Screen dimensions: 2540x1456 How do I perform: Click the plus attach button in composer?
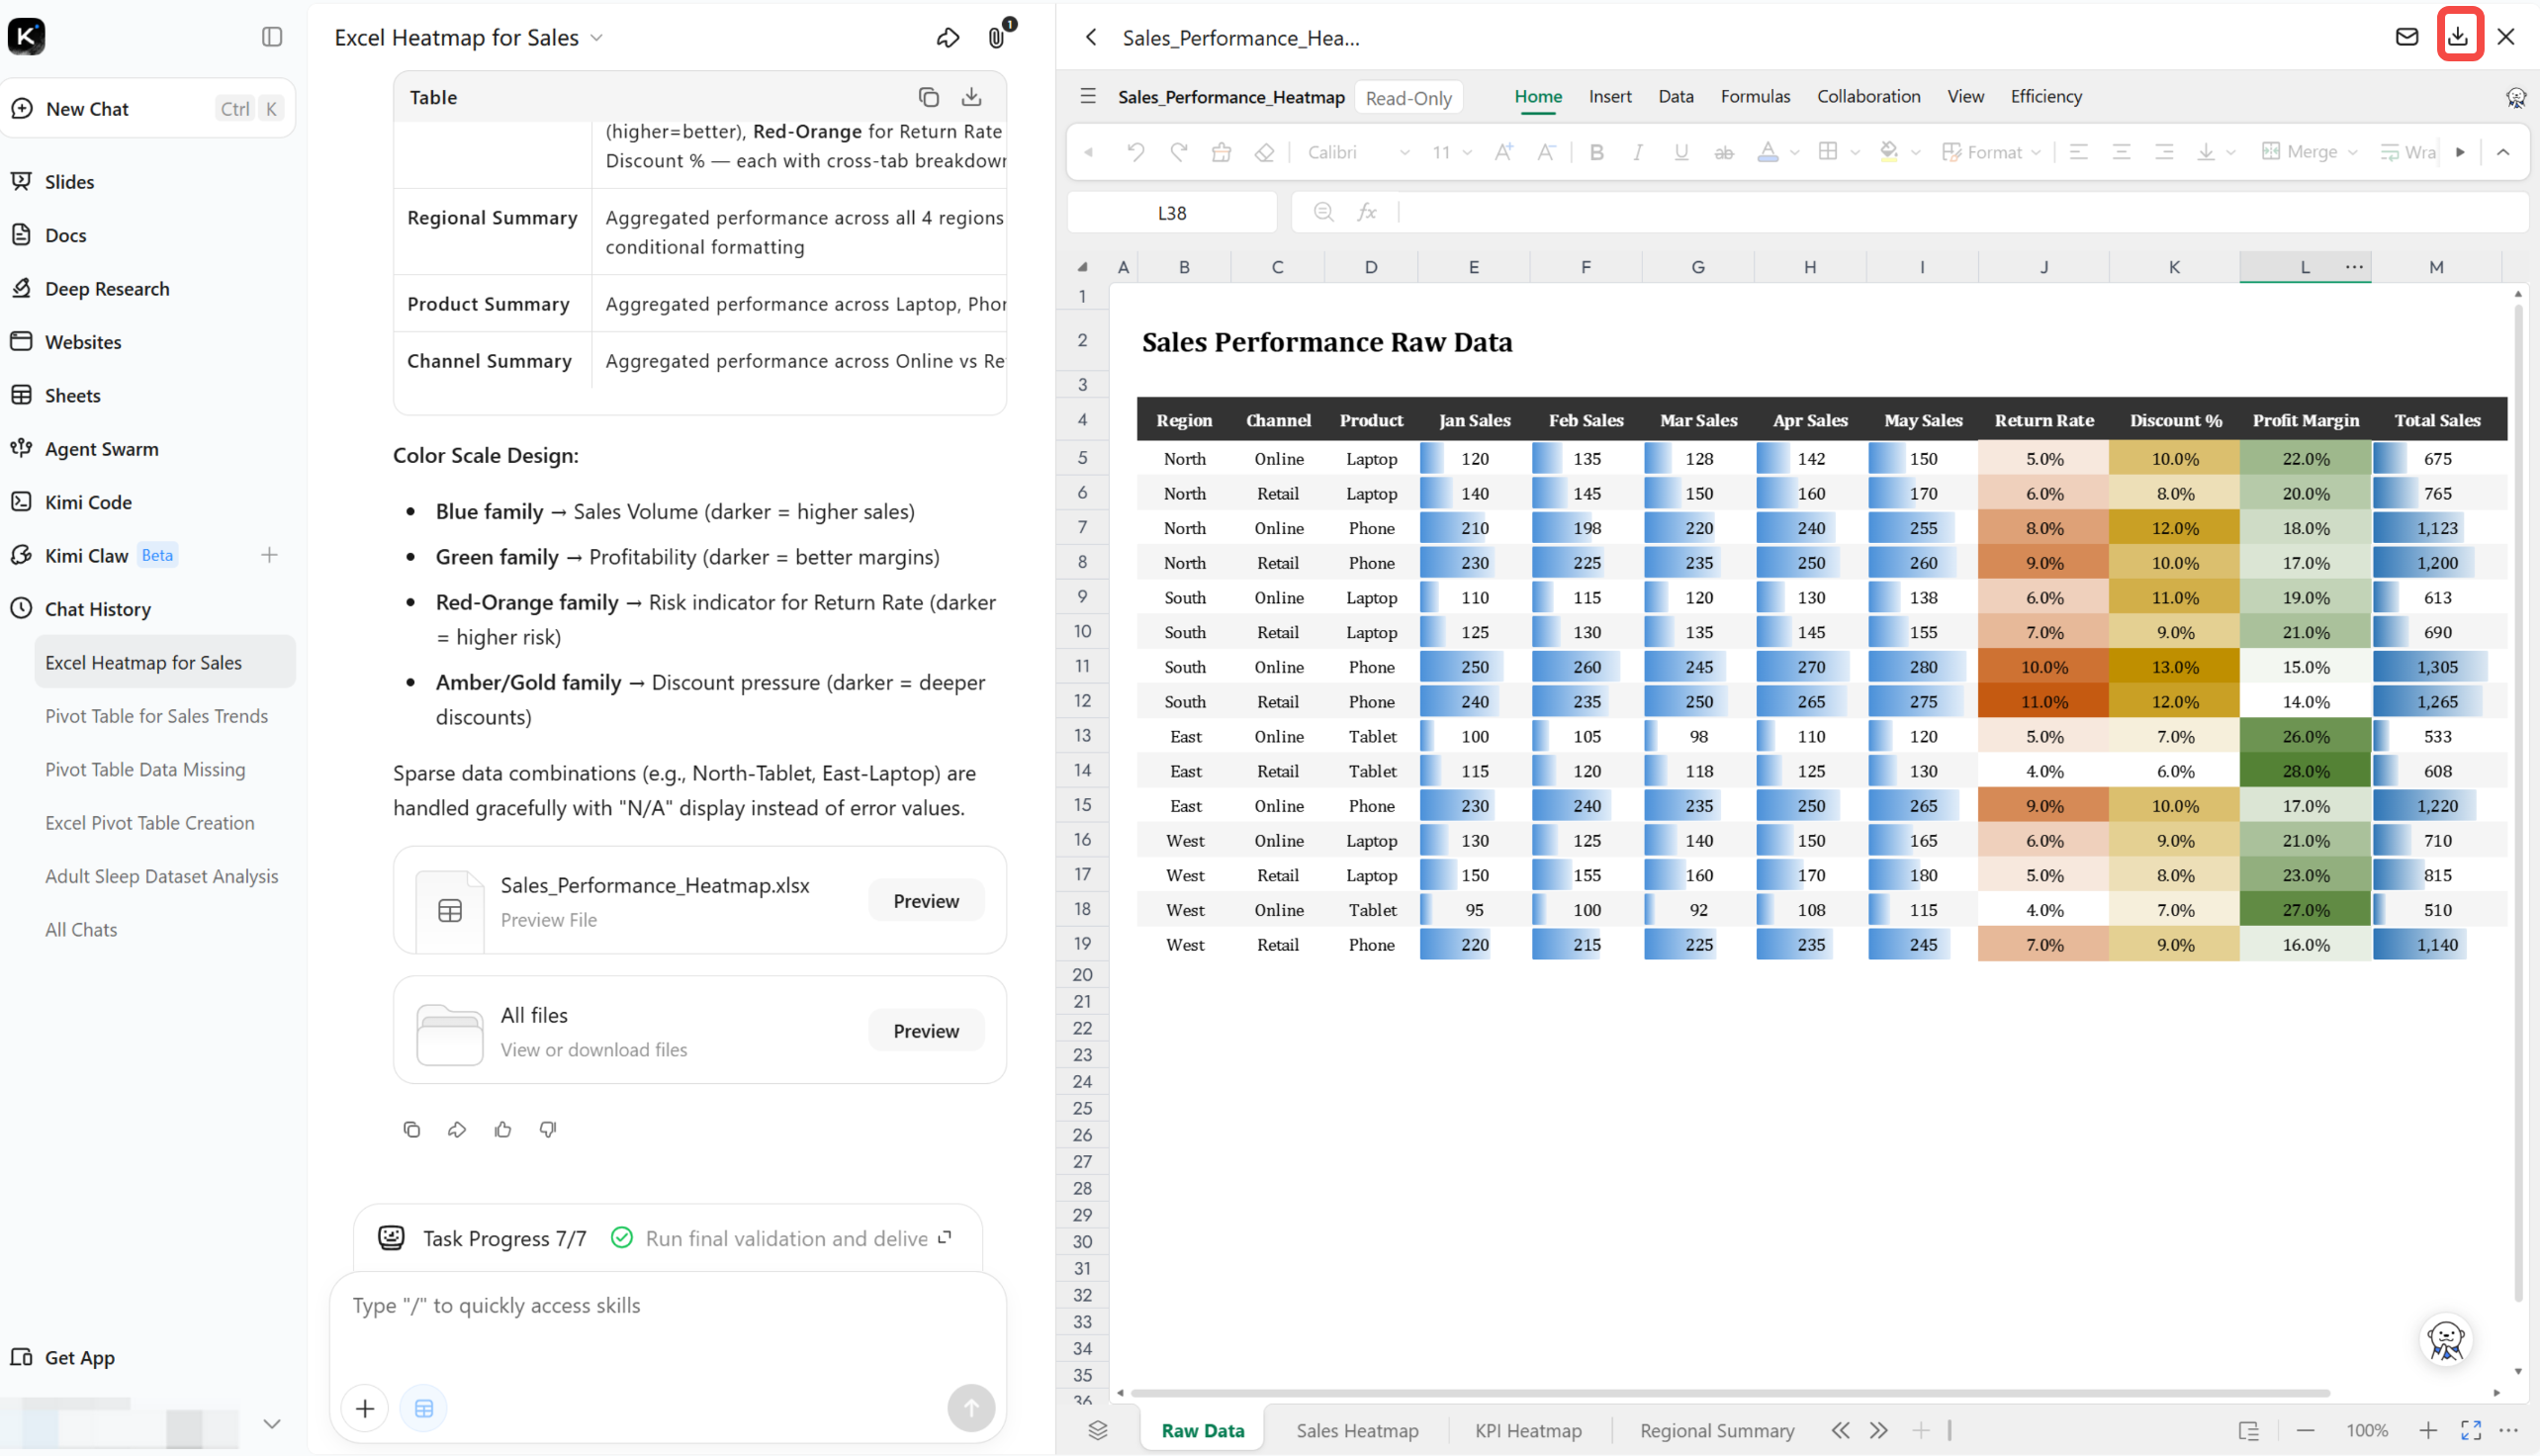pos(365,1408)
